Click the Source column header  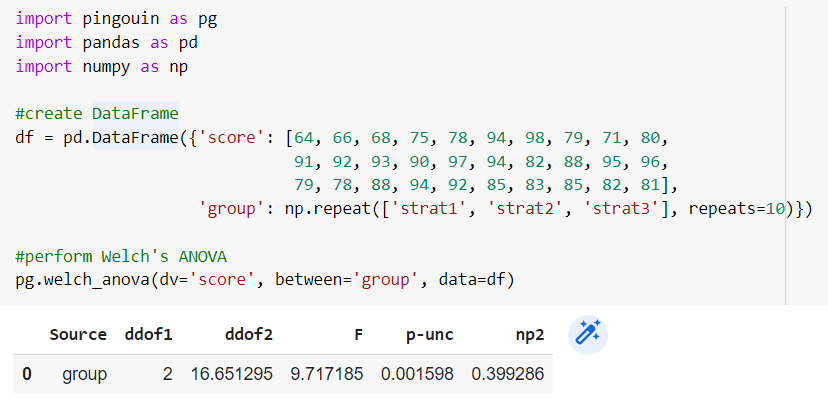(78, 334)
